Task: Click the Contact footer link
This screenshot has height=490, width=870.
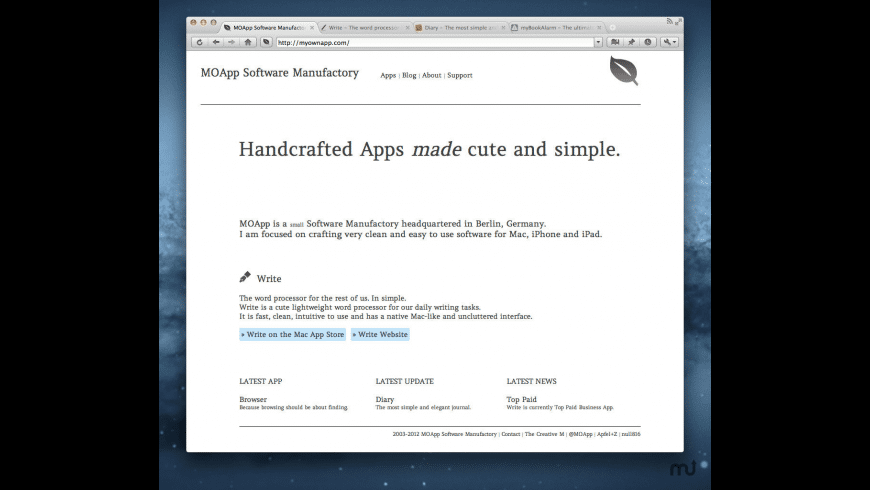Action: tap(511, 435)
